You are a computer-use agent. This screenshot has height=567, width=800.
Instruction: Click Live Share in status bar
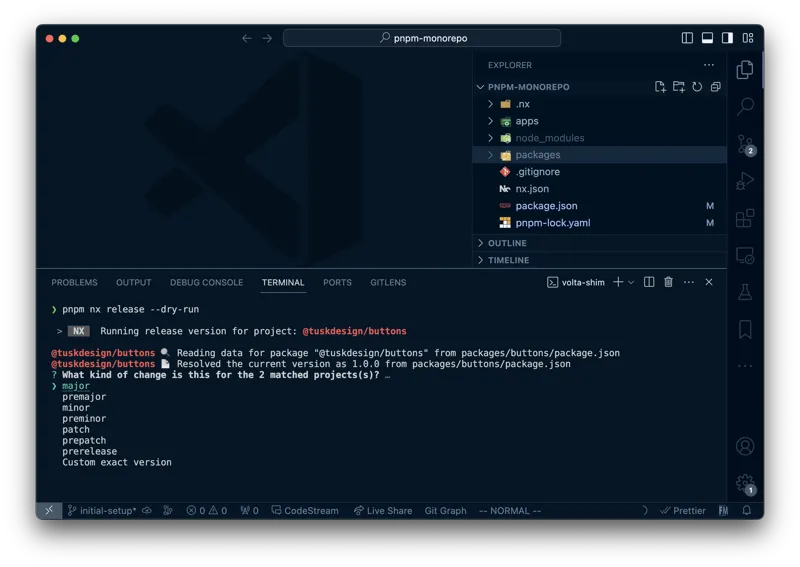coord(383,511)
